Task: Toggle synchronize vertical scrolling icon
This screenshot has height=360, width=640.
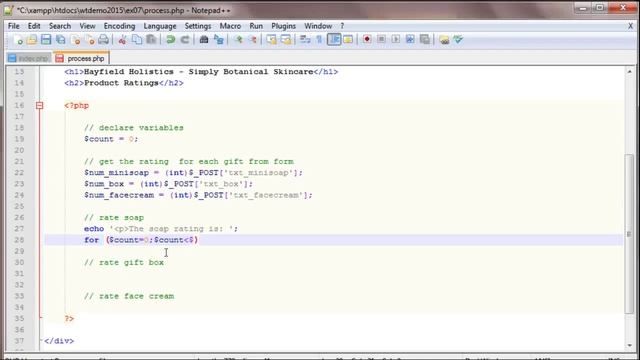Action: [271, 40]
